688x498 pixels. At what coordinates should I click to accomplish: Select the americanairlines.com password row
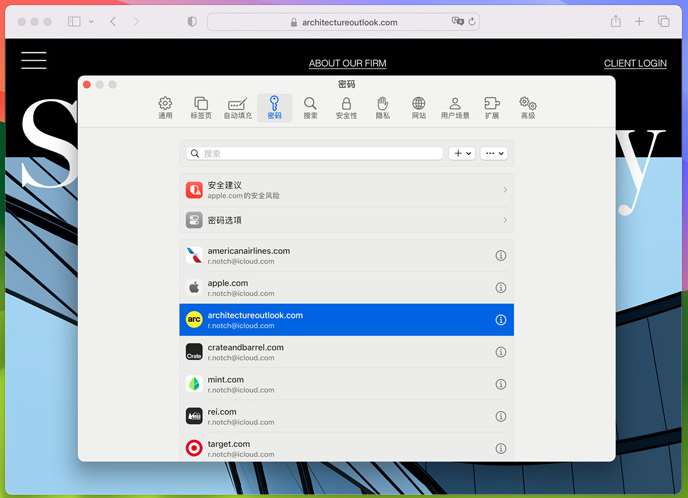[346, 255]
